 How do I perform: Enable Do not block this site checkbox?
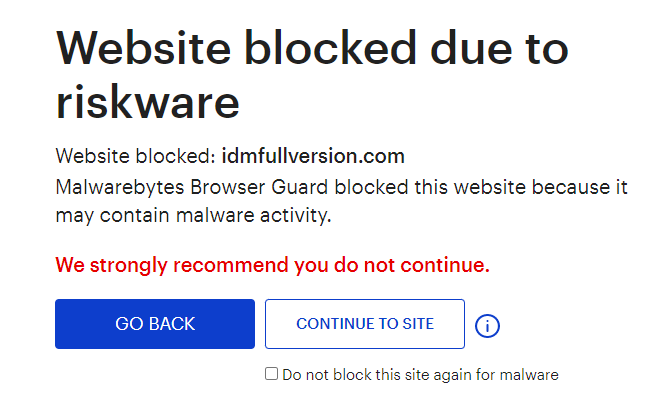272,374
